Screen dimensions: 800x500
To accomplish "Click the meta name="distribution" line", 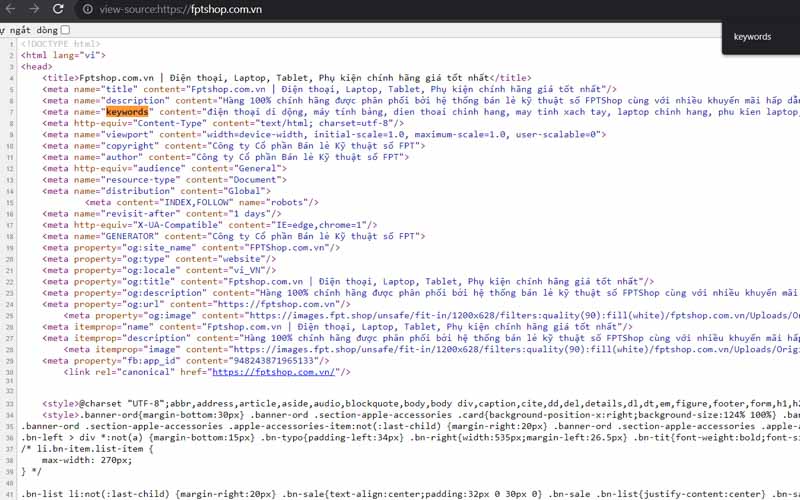I will pos(157,191).
